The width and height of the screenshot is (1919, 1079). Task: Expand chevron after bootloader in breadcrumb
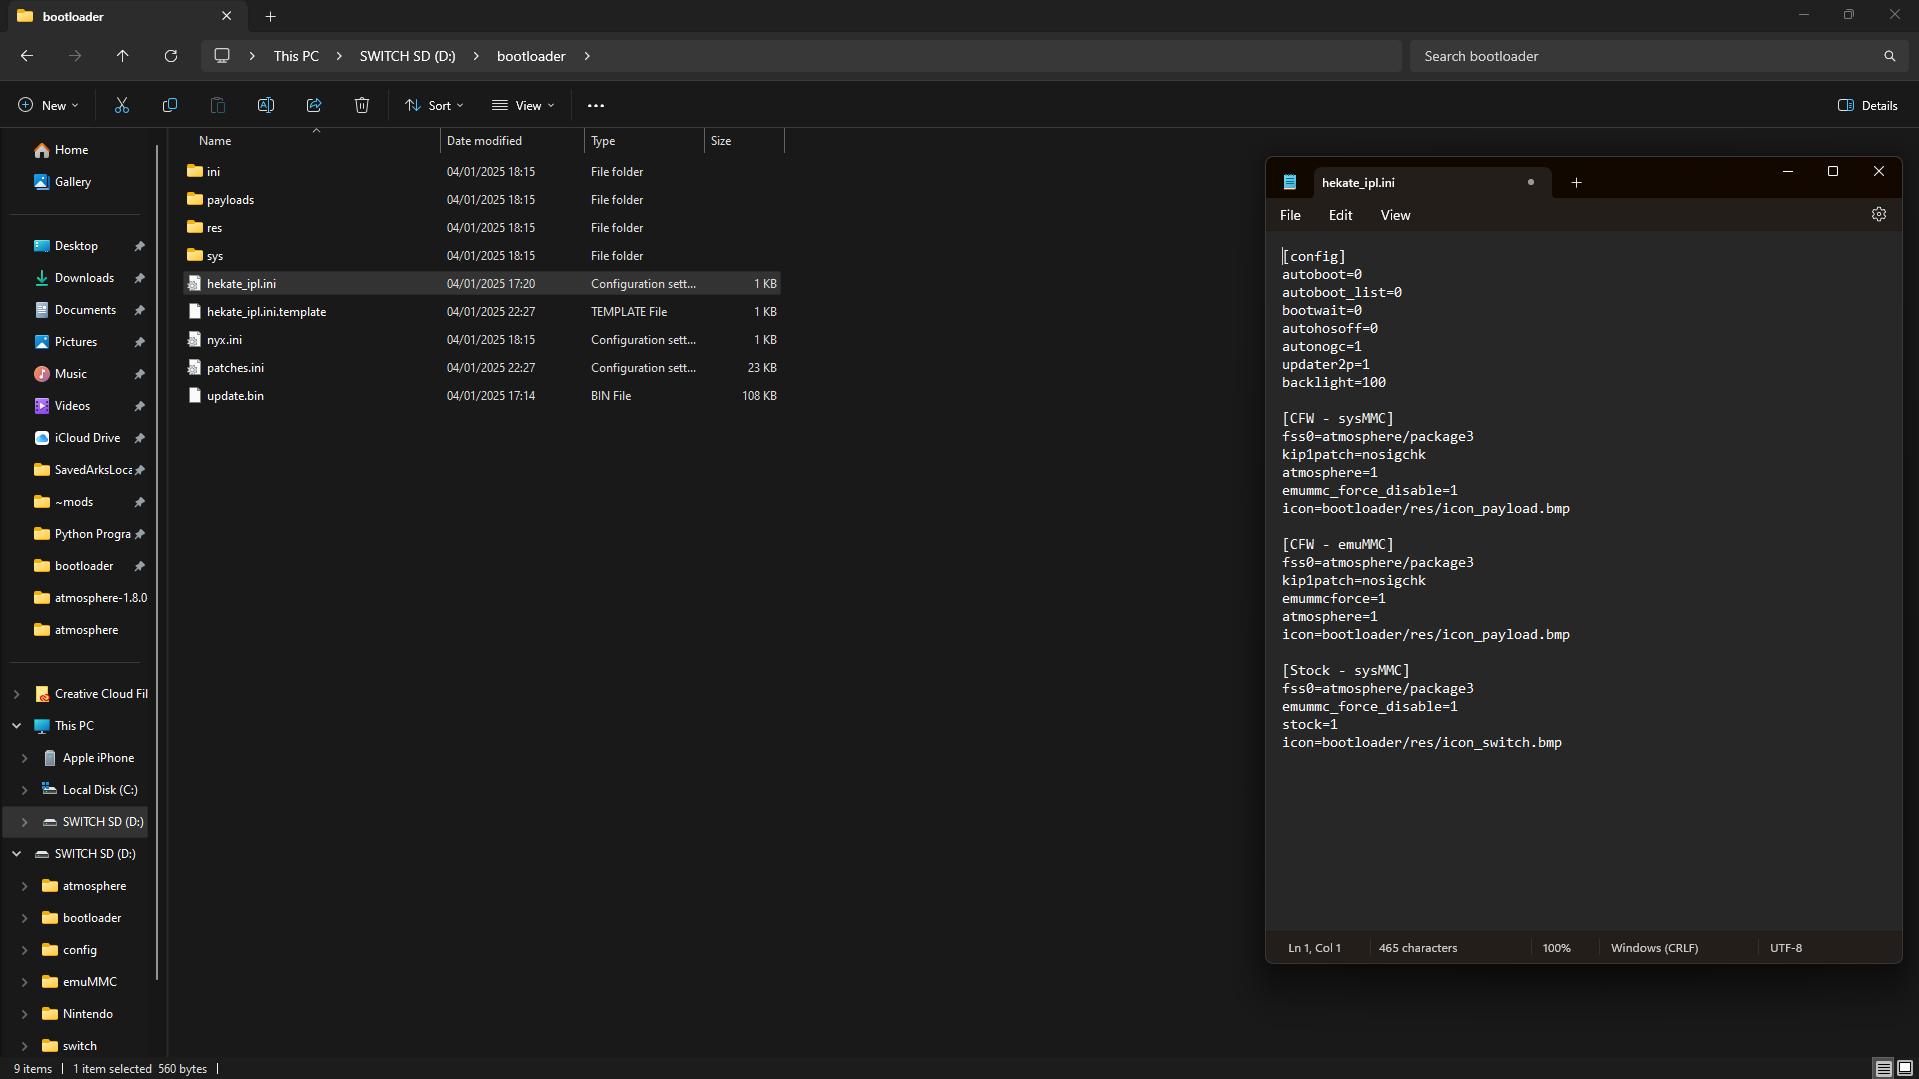pos(587,56)
